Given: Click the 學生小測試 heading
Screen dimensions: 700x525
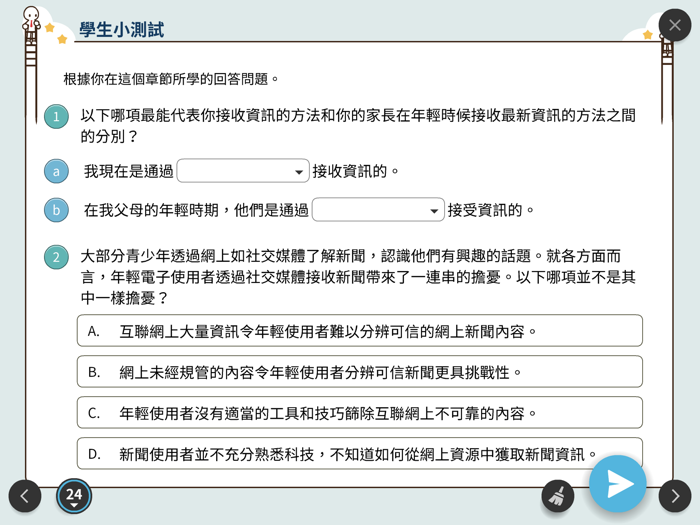Looking at the screenshot, I should (122, 30).
